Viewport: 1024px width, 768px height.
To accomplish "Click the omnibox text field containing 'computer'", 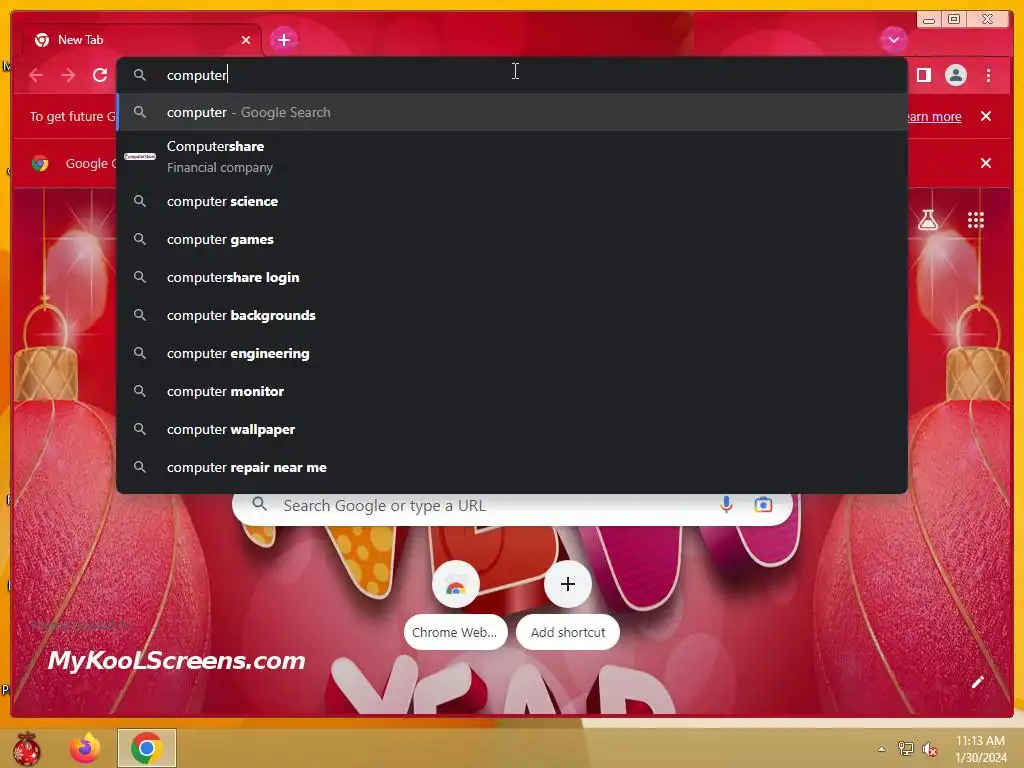I will [512, 74].
